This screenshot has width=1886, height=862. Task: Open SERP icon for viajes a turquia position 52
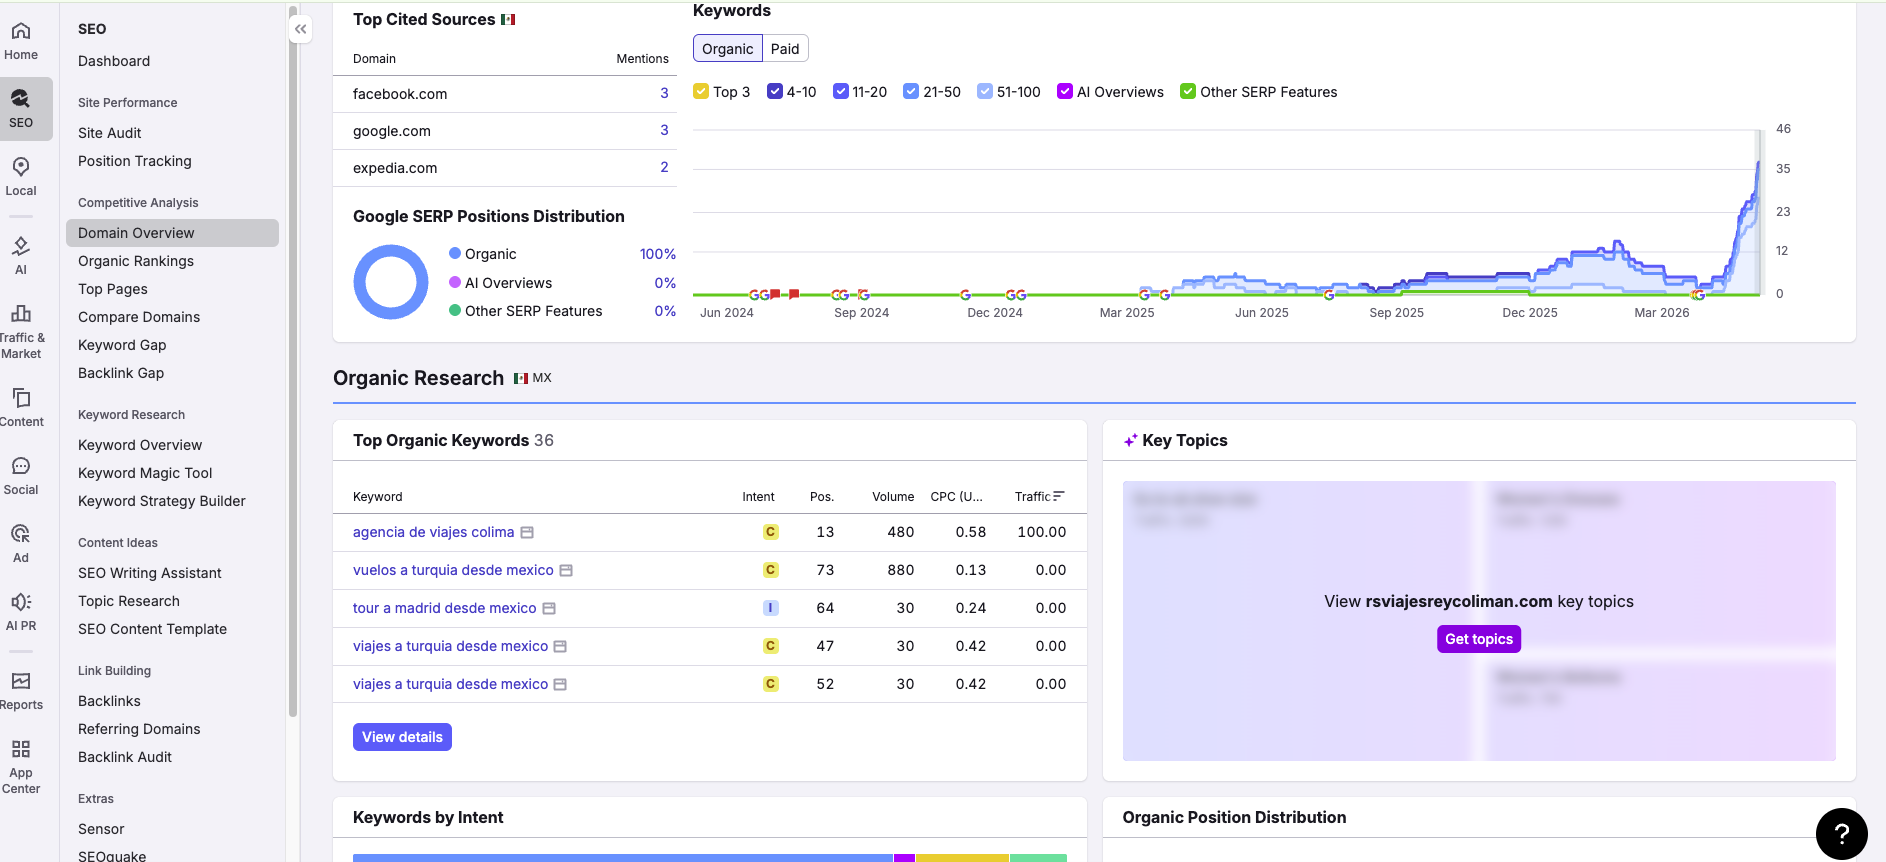coord(560,685)
